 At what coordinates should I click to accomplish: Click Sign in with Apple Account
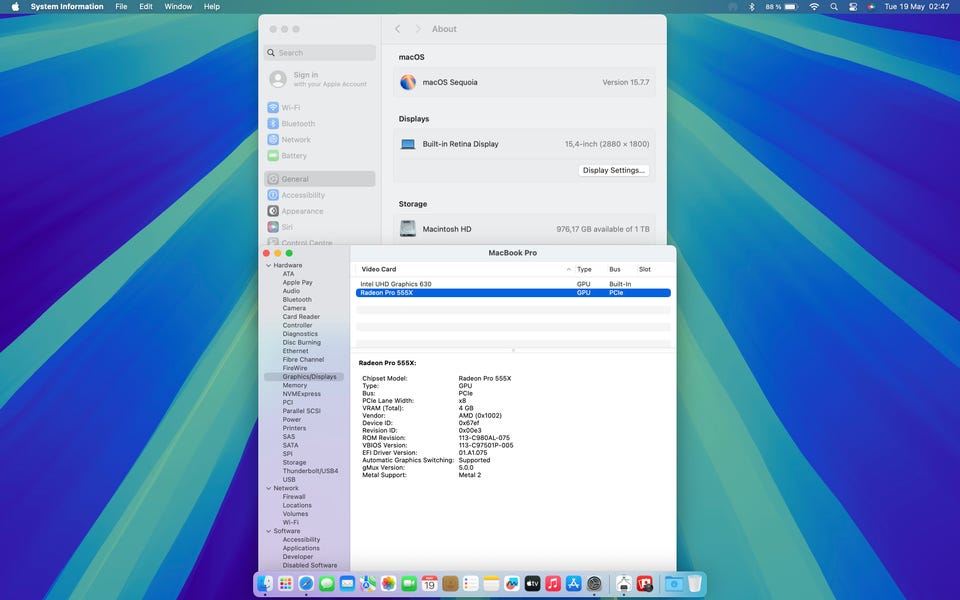pos(320,79)
